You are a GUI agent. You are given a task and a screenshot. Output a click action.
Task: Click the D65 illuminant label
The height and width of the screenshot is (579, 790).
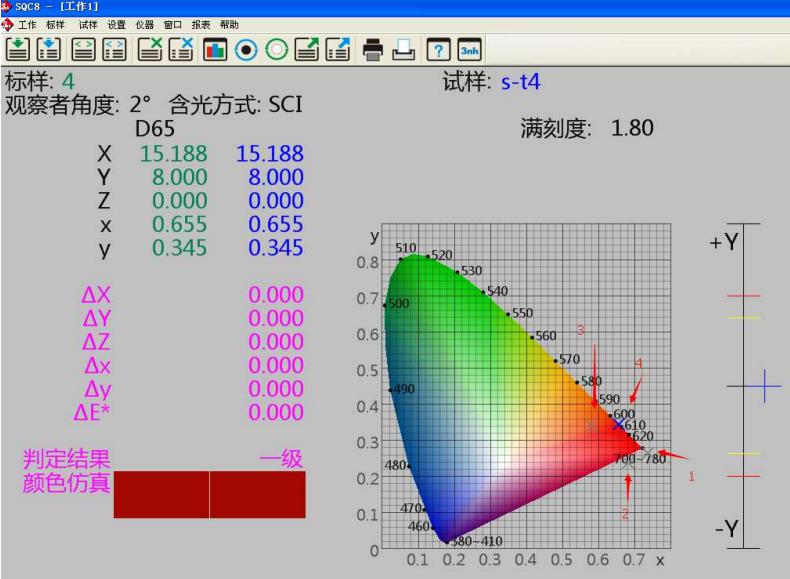point(155,128)
